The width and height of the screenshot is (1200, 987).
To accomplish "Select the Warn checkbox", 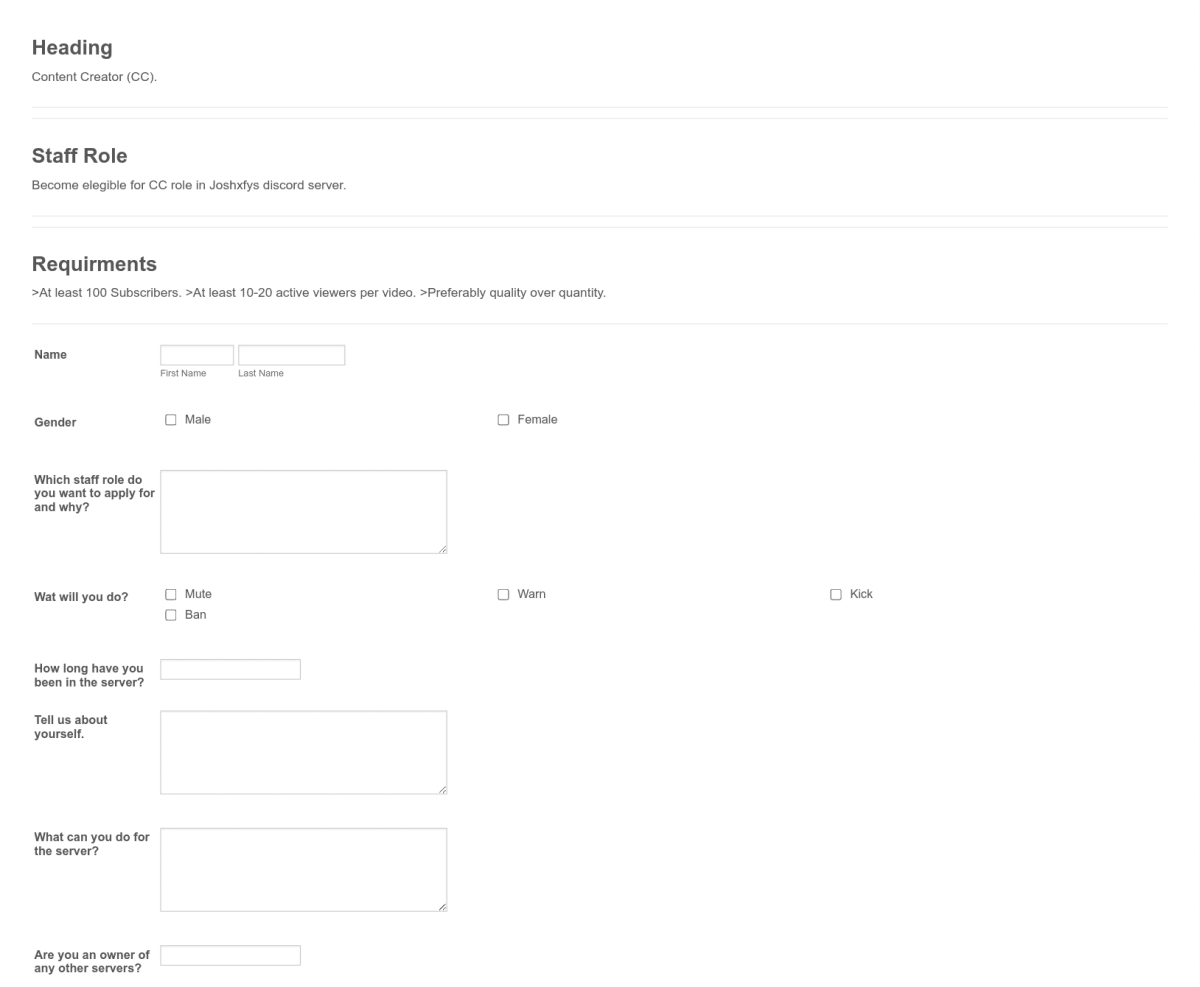I will 503,594.
